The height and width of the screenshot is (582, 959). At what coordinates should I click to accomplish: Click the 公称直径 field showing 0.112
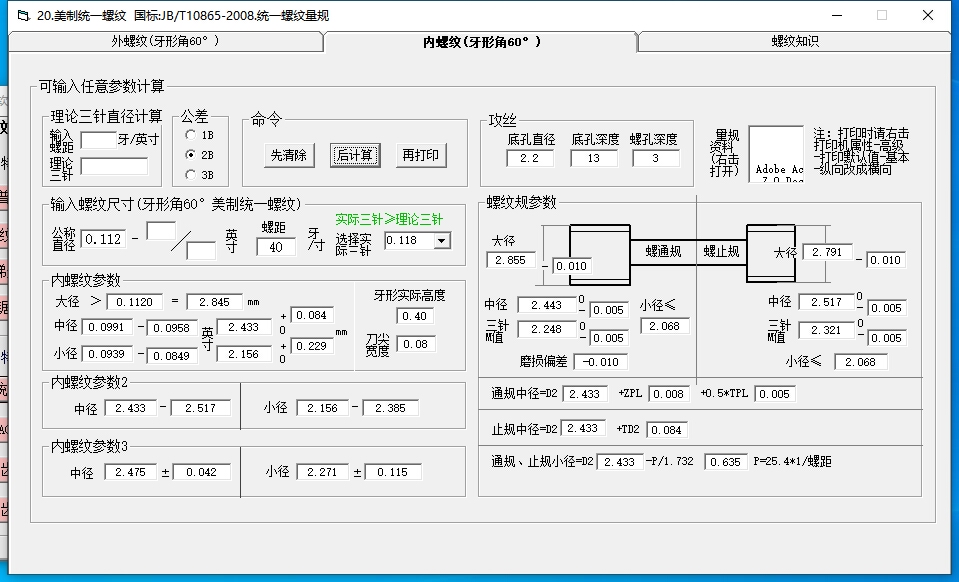[103, 239]
